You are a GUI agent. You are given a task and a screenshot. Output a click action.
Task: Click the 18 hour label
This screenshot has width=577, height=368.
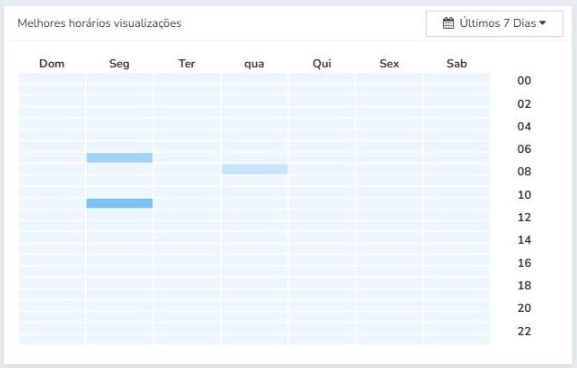pyautogui.click(x=524, y=286)
